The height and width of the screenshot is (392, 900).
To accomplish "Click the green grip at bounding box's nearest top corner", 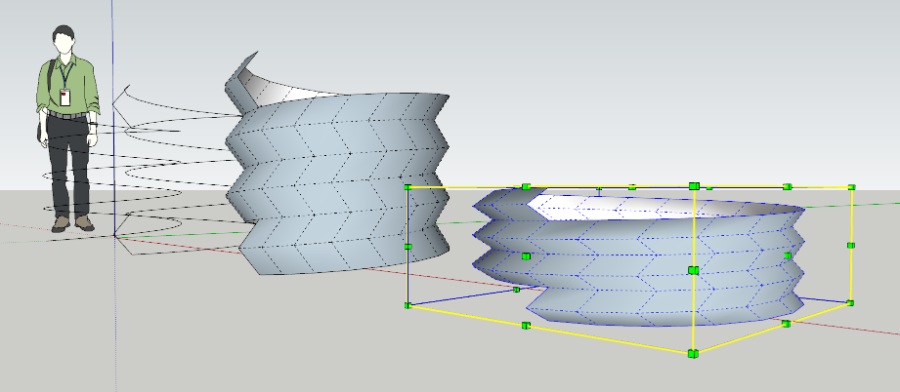I will tap(694, 186).
